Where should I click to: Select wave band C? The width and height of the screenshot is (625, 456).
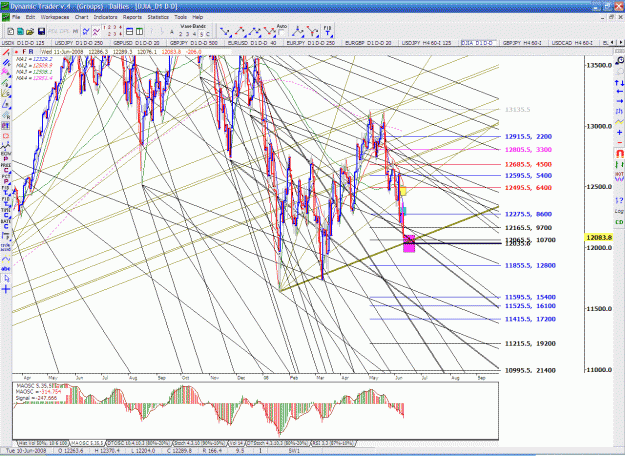pos(208,34)
